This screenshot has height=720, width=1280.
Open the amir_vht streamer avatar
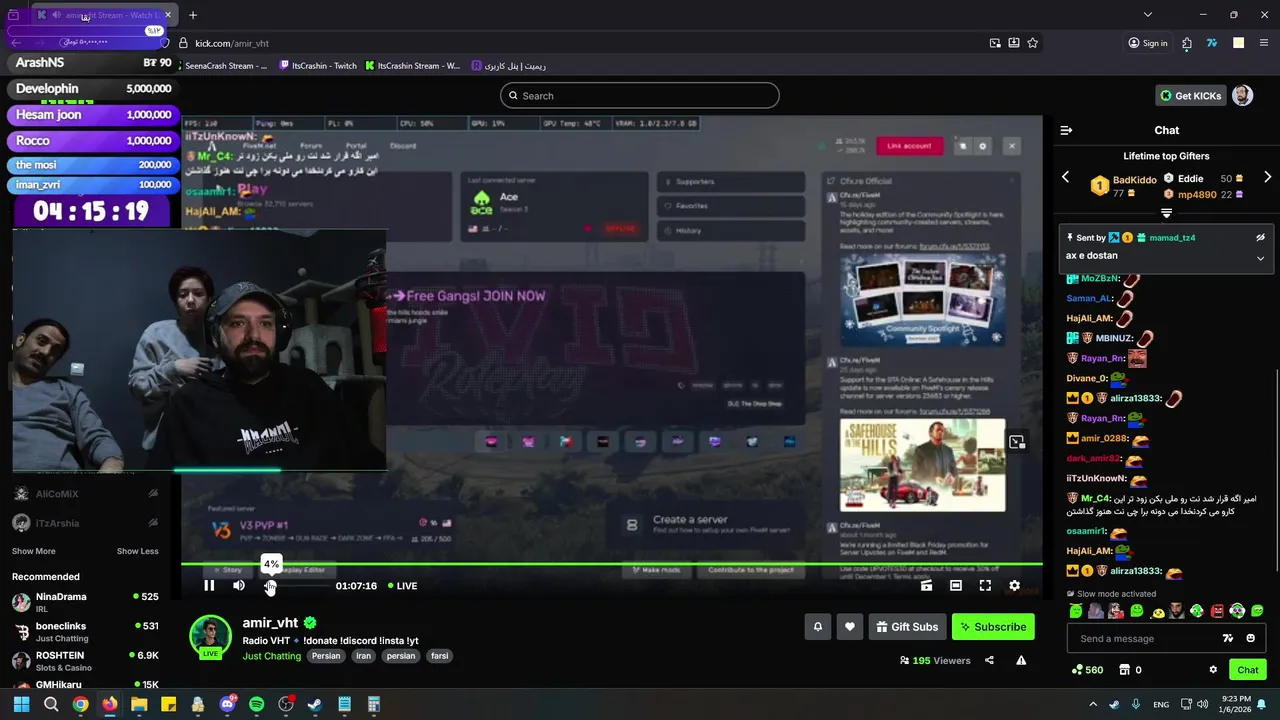[210, 636]
